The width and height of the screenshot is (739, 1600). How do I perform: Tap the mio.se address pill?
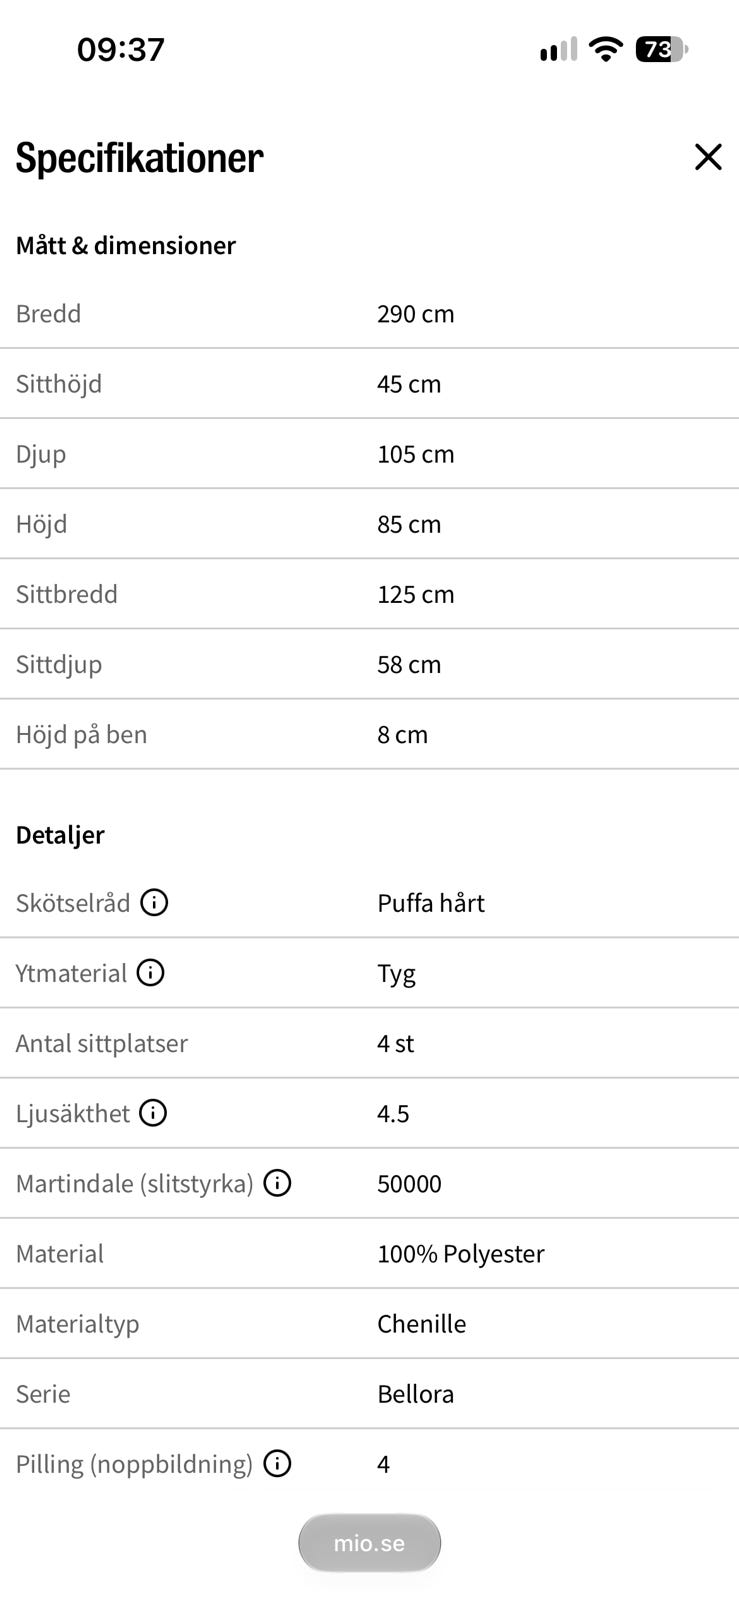369,1543
